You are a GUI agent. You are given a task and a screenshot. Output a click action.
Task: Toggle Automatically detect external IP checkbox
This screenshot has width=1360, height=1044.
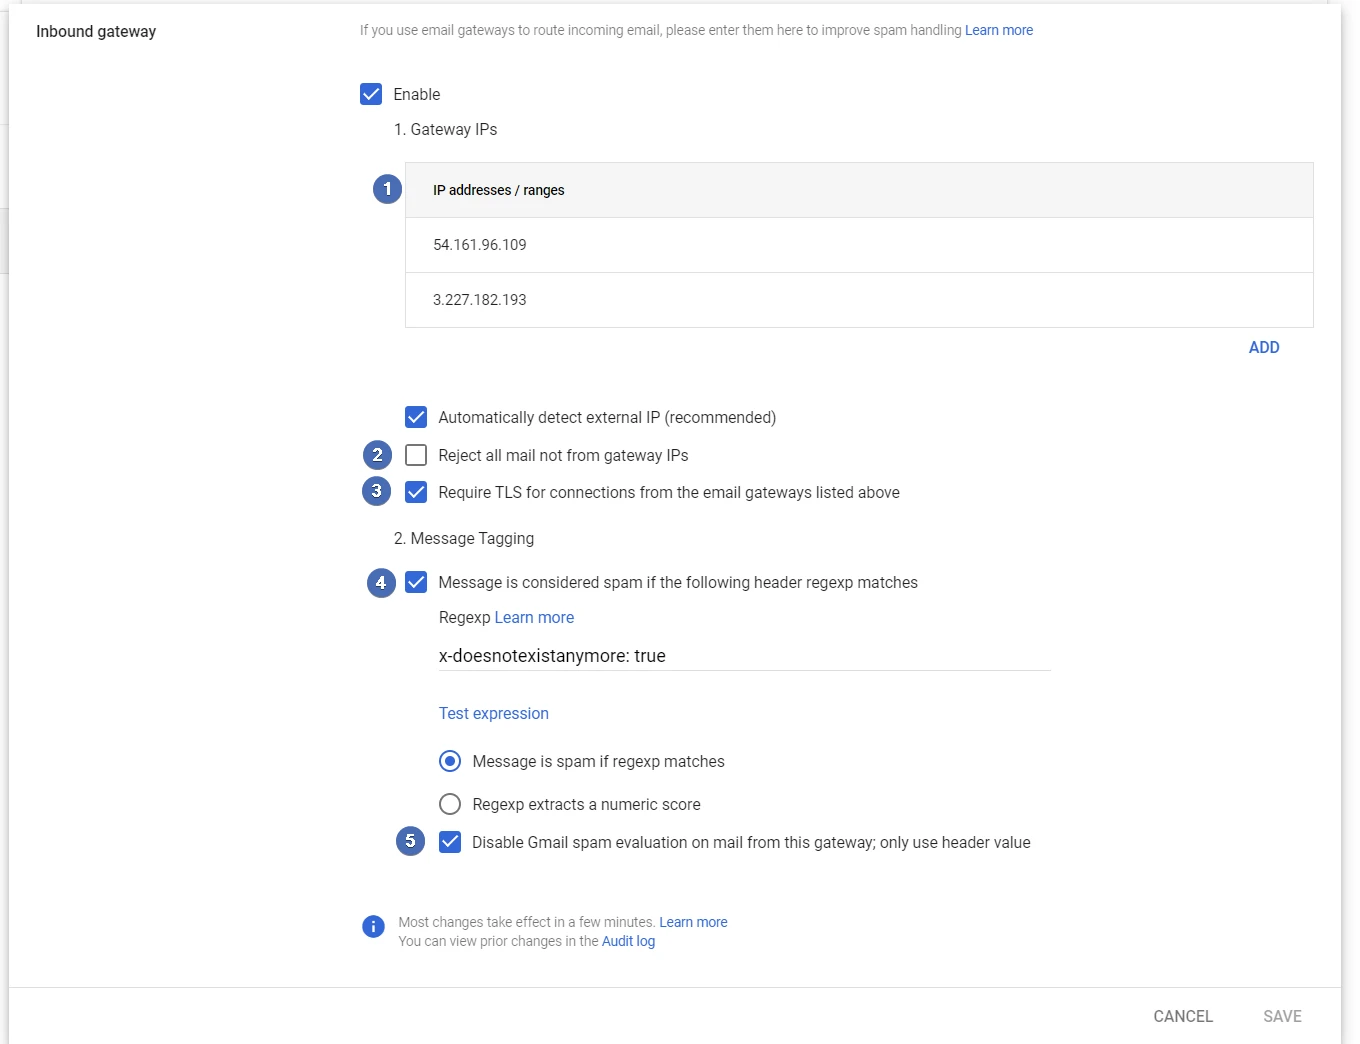coord(416,417)
